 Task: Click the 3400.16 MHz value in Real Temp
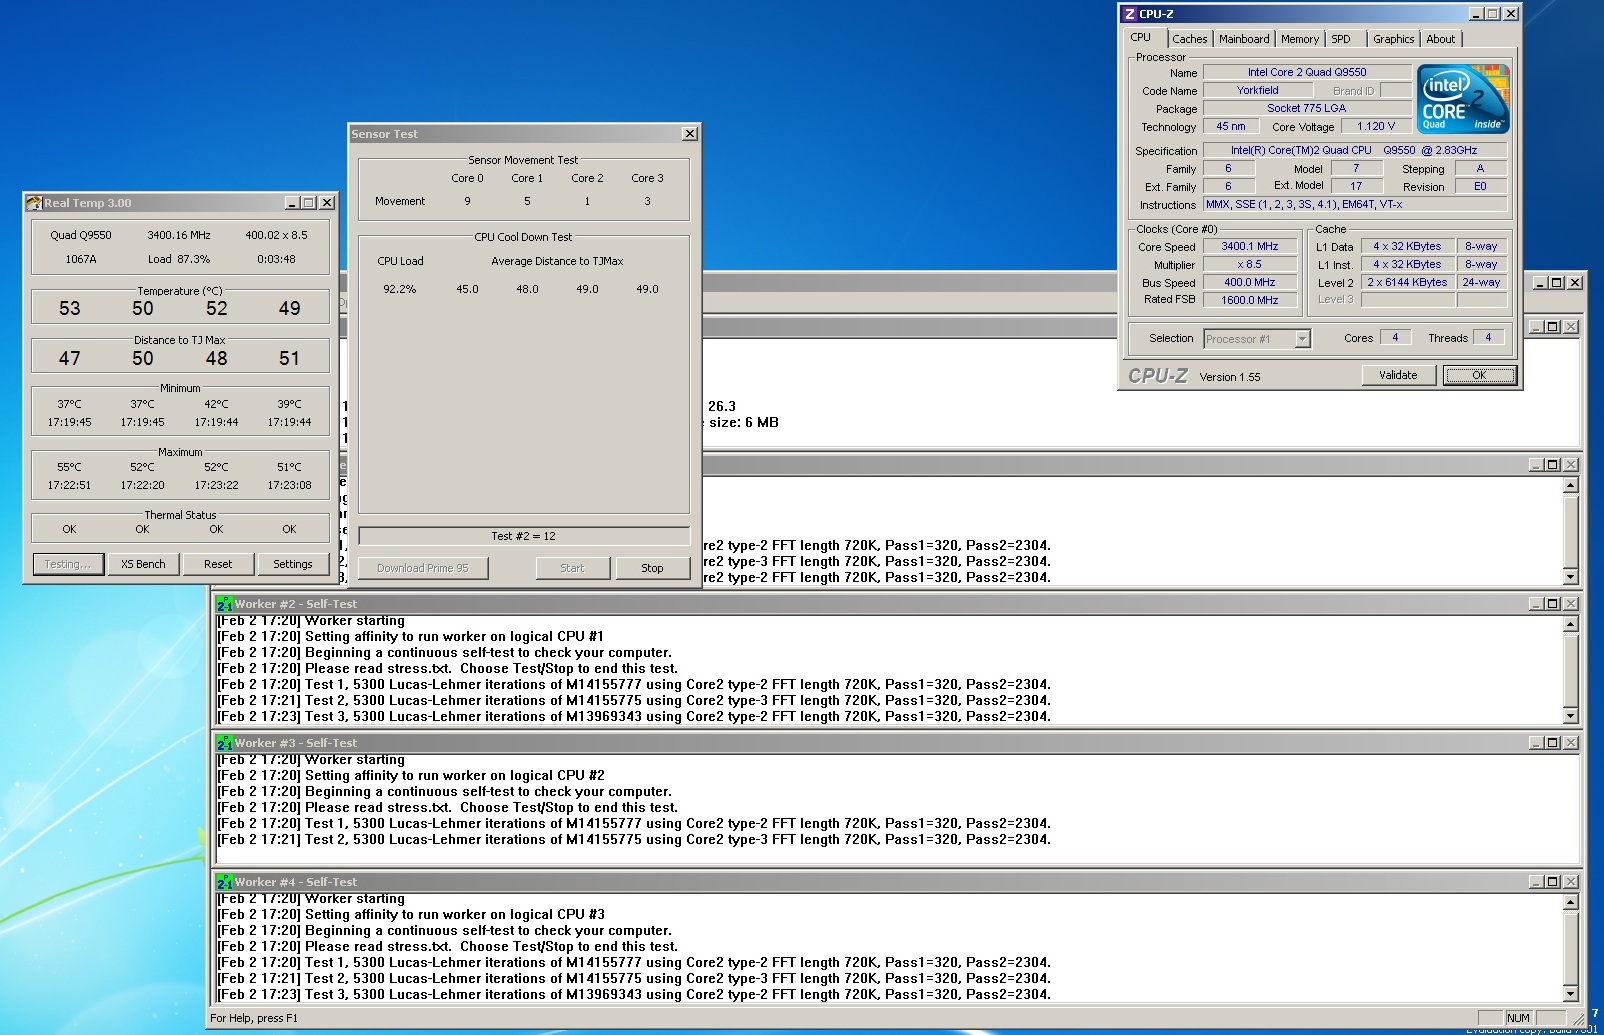(179, 235)
